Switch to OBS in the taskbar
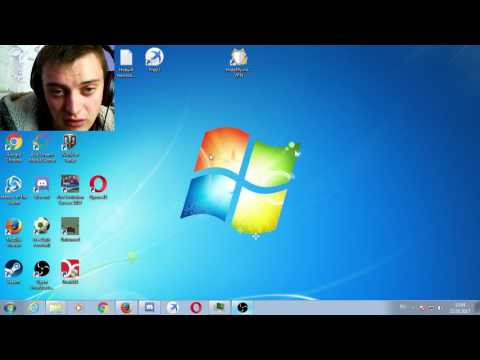The image size is (480, 360). pyautogui.click(x=243, y=307)
